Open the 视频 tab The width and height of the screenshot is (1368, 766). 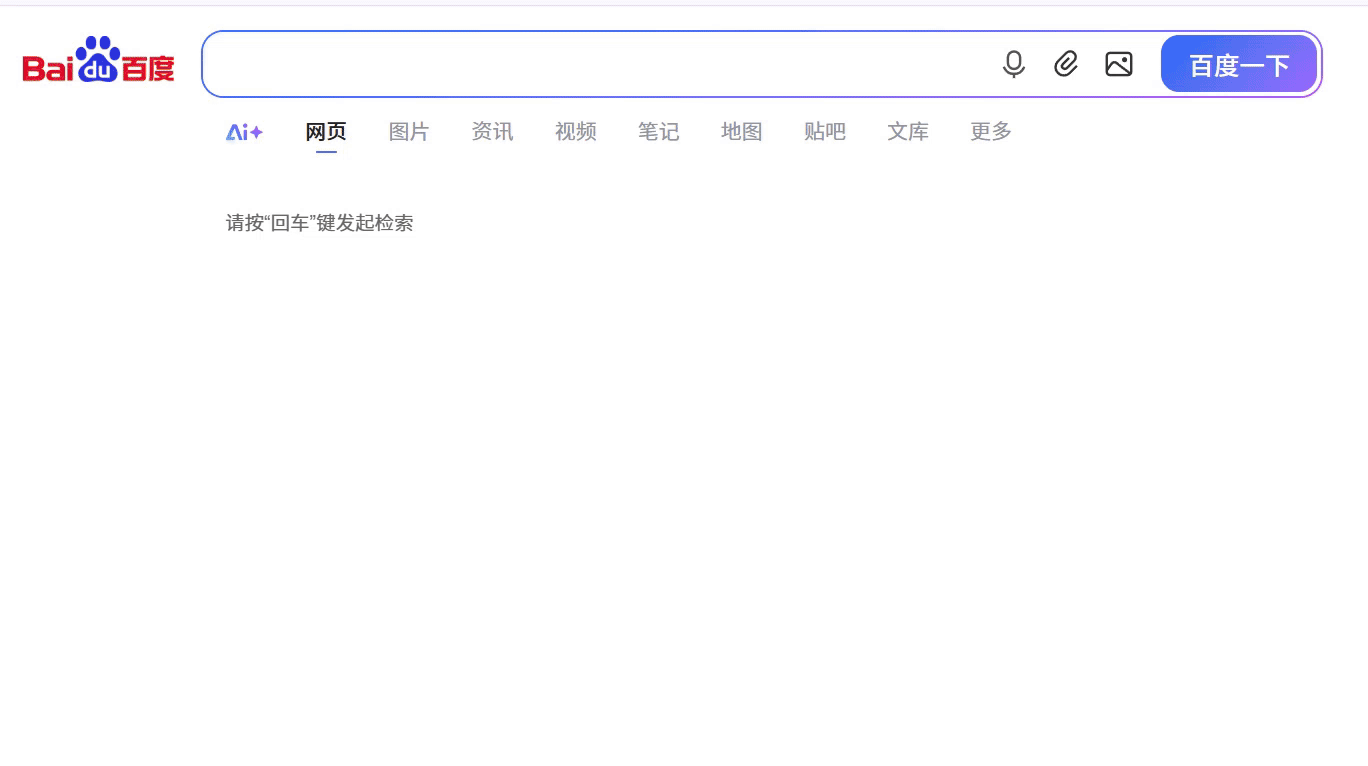click(575, 132)
